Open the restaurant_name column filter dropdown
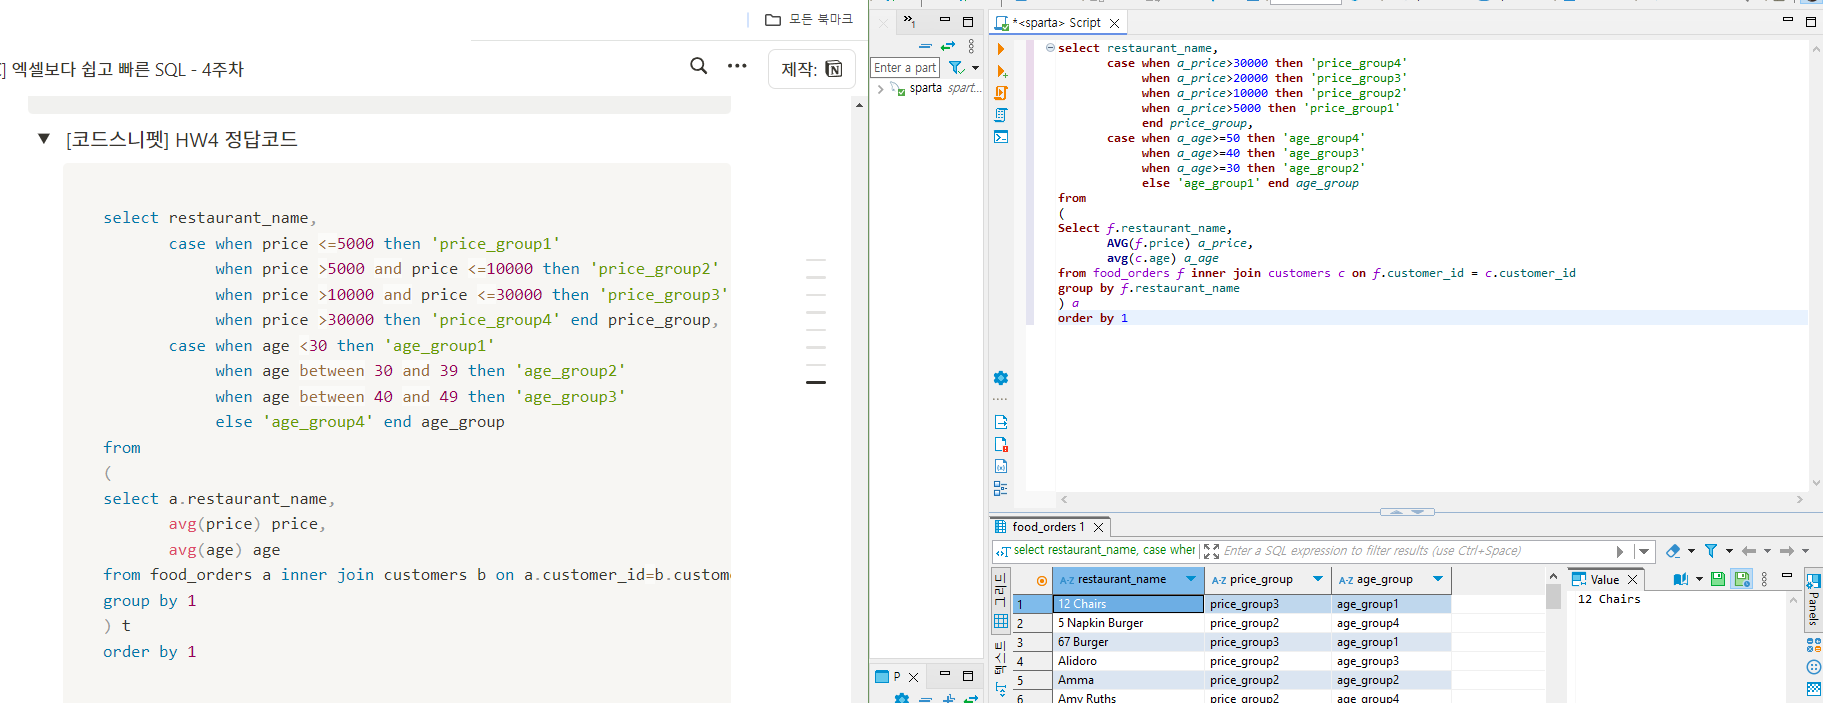This screenshot has width=1823, height=703. 1191,579
